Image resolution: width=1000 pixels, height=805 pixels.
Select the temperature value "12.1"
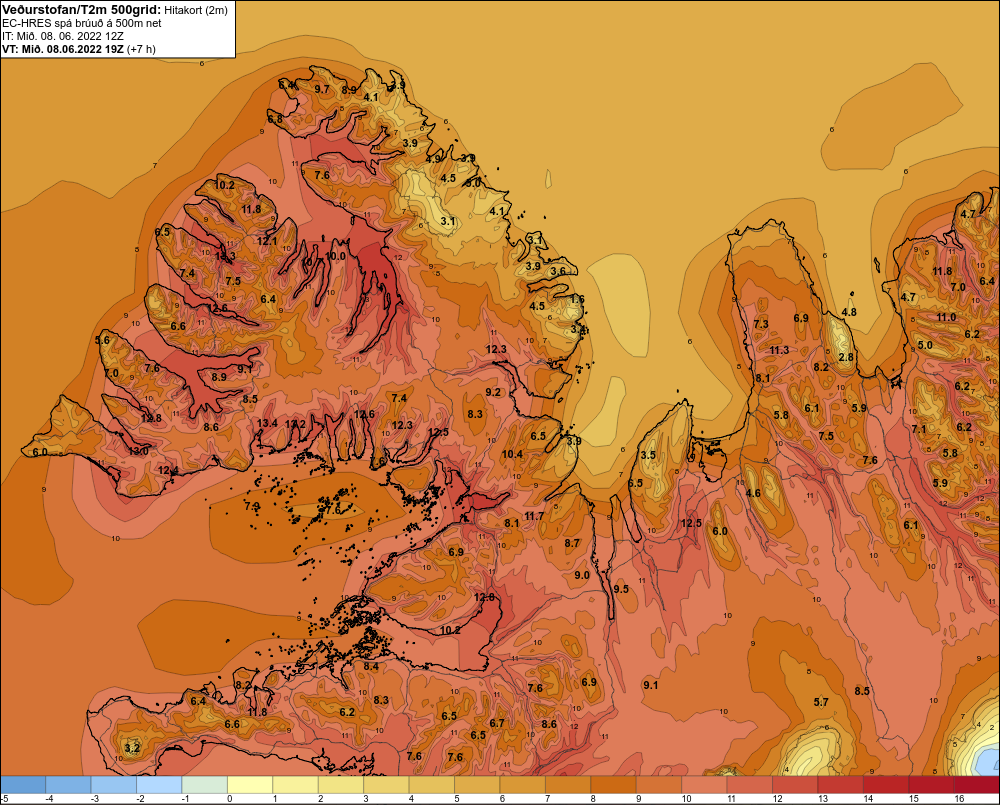(267, 241)
